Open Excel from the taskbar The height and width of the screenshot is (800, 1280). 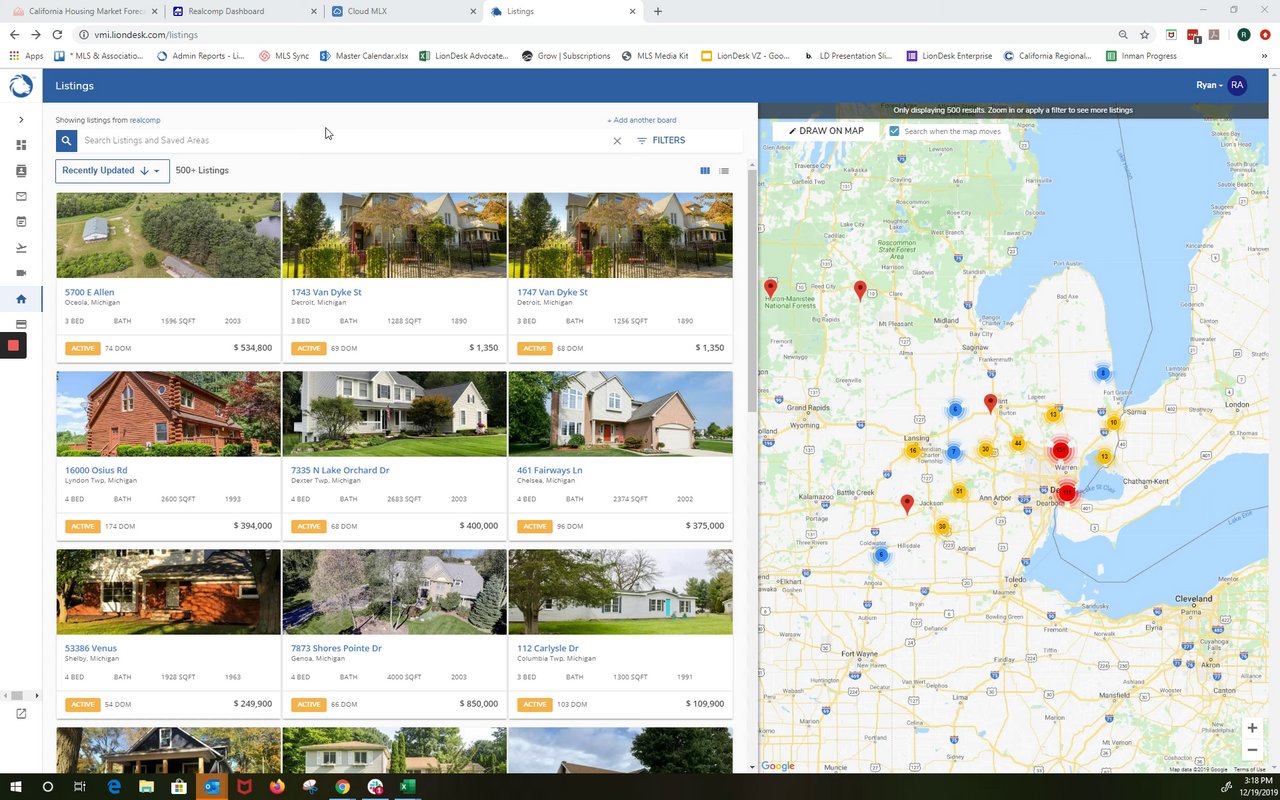click(407, 787)
